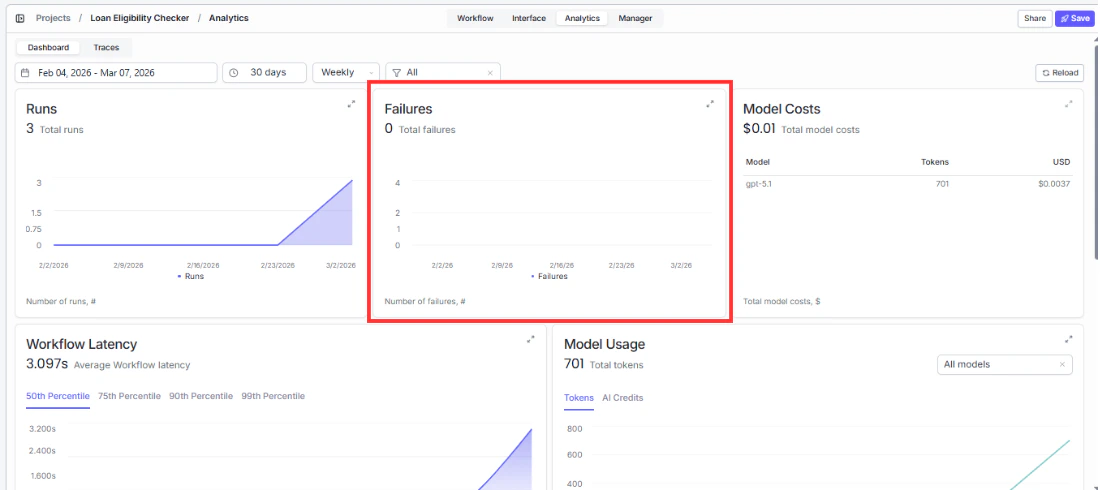This screenshot has width=1100, height=490.
Task: Toggle the sidebar panel icon beside Projects
Action: point(20,18)
